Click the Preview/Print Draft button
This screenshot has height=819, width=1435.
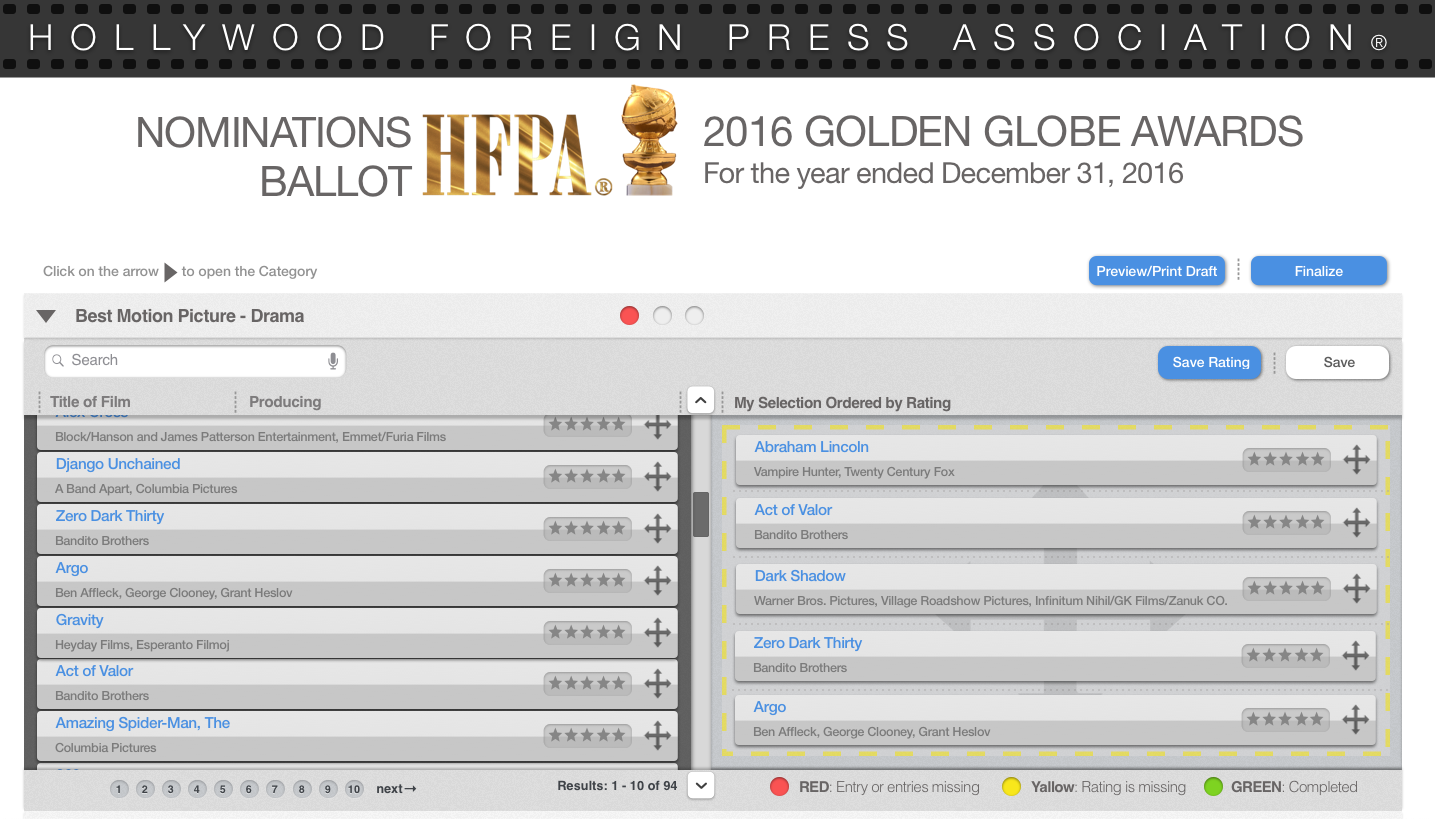point(1156,271)
